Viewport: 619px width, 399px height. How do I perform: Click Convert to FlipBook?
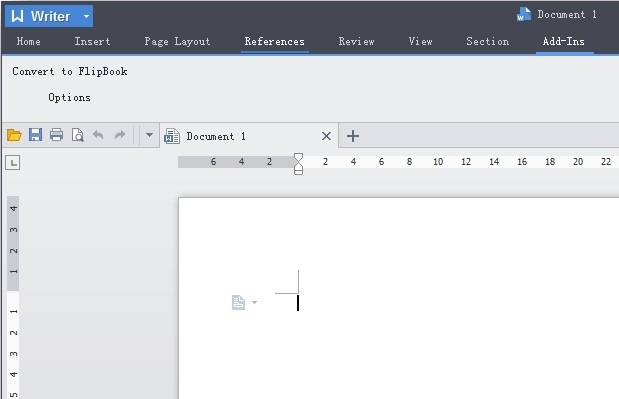[70, 71]
